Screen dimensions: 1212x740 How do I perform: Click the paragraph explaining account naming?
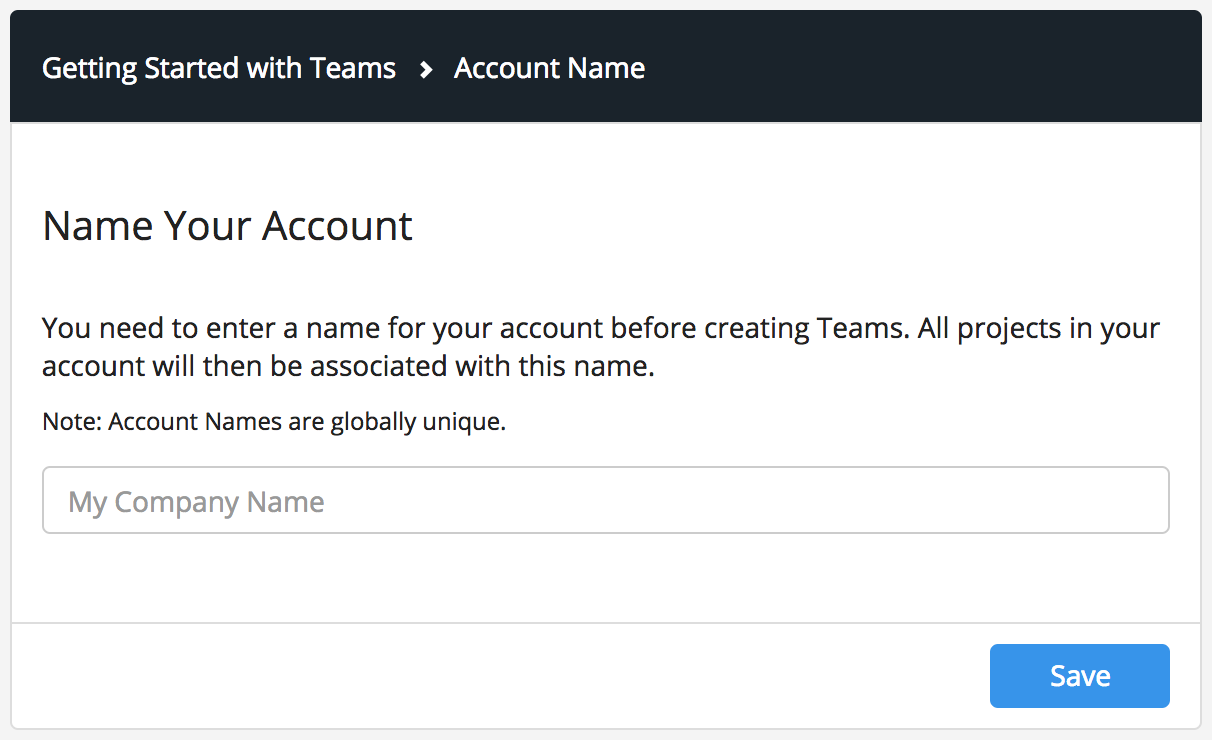600,346
